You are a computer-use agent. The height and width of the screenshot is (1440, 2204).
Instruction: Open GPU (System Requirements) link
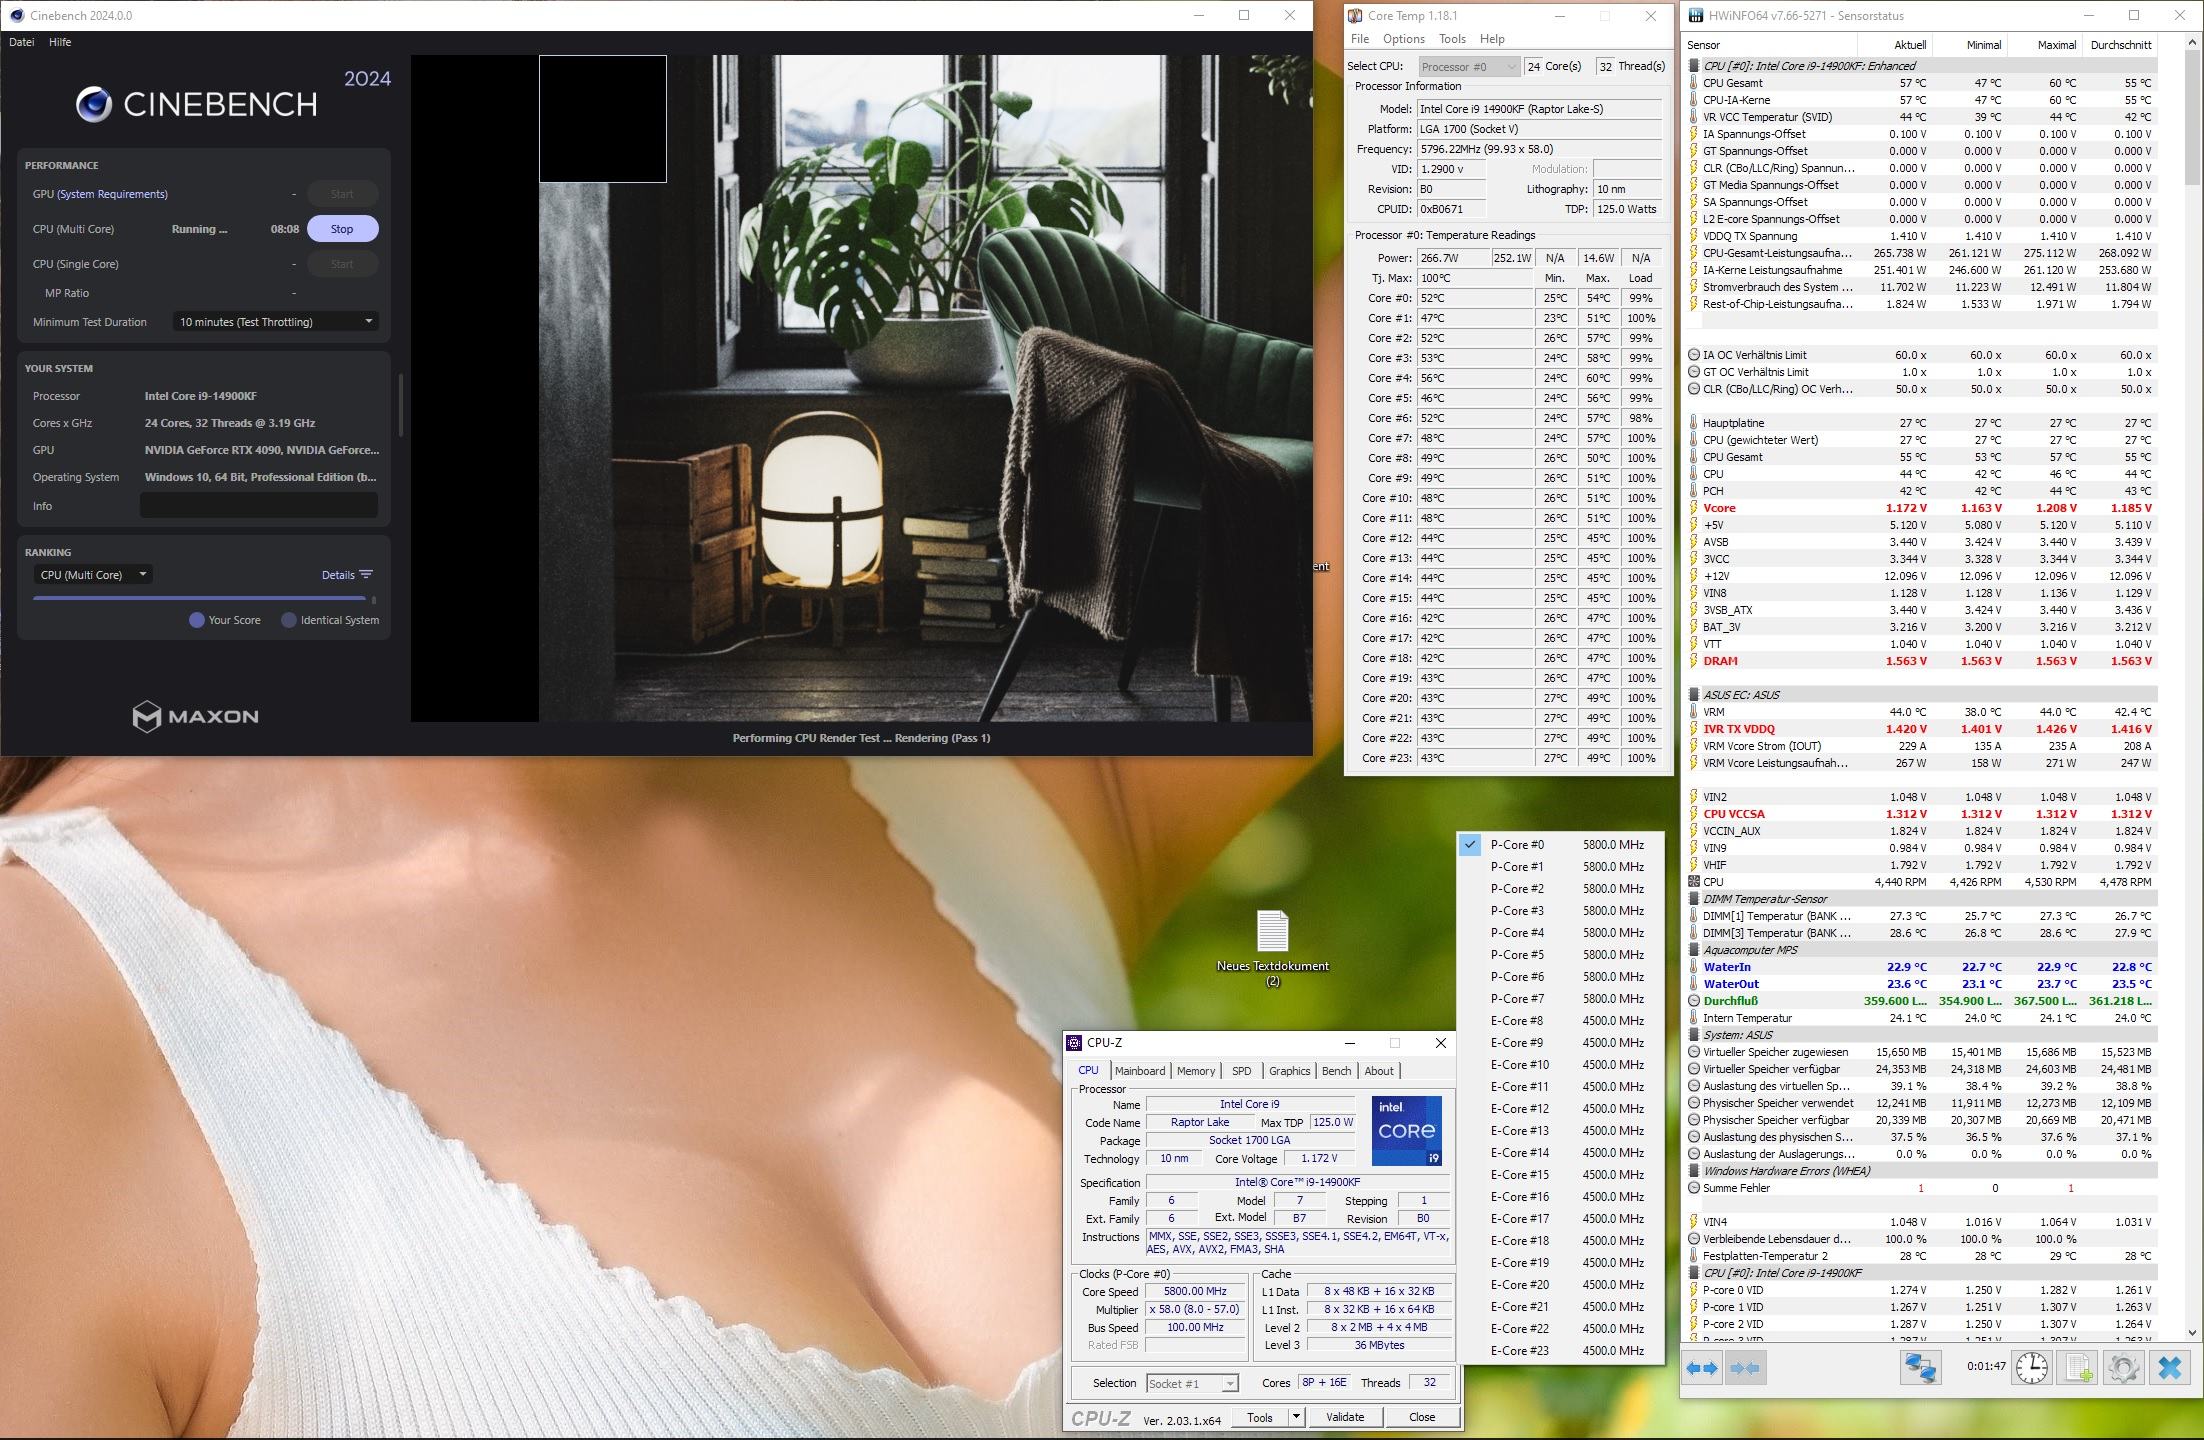[x=112, y=194]
